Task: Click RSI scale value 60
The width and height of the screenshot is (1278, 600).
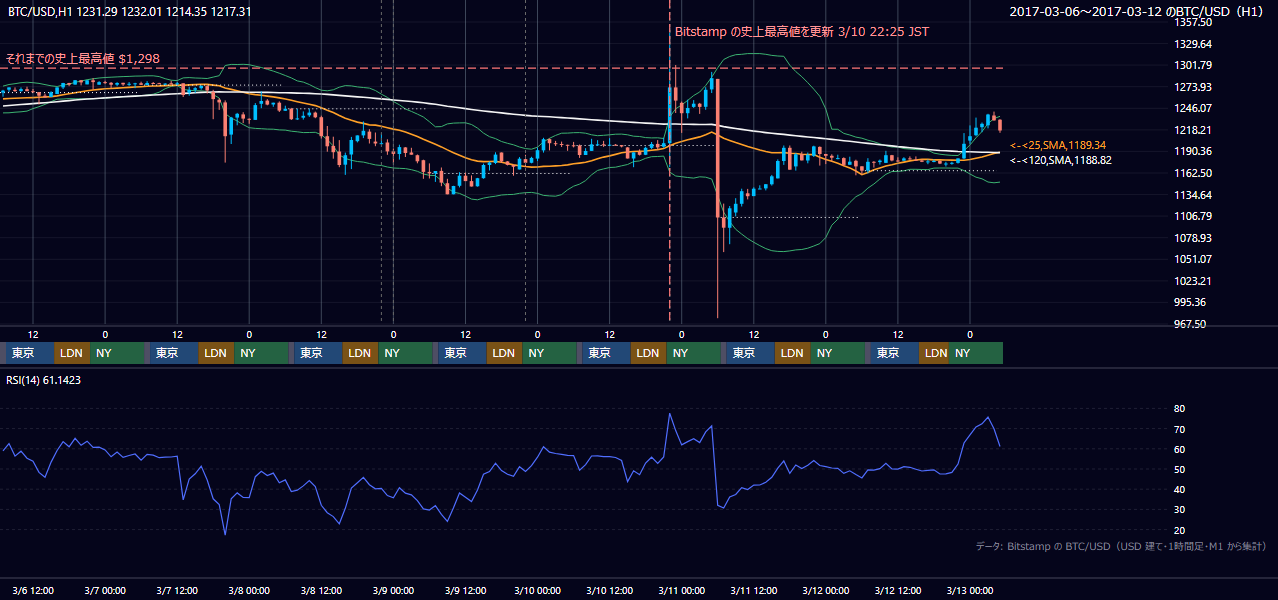Action: [x=1179, y=449]
